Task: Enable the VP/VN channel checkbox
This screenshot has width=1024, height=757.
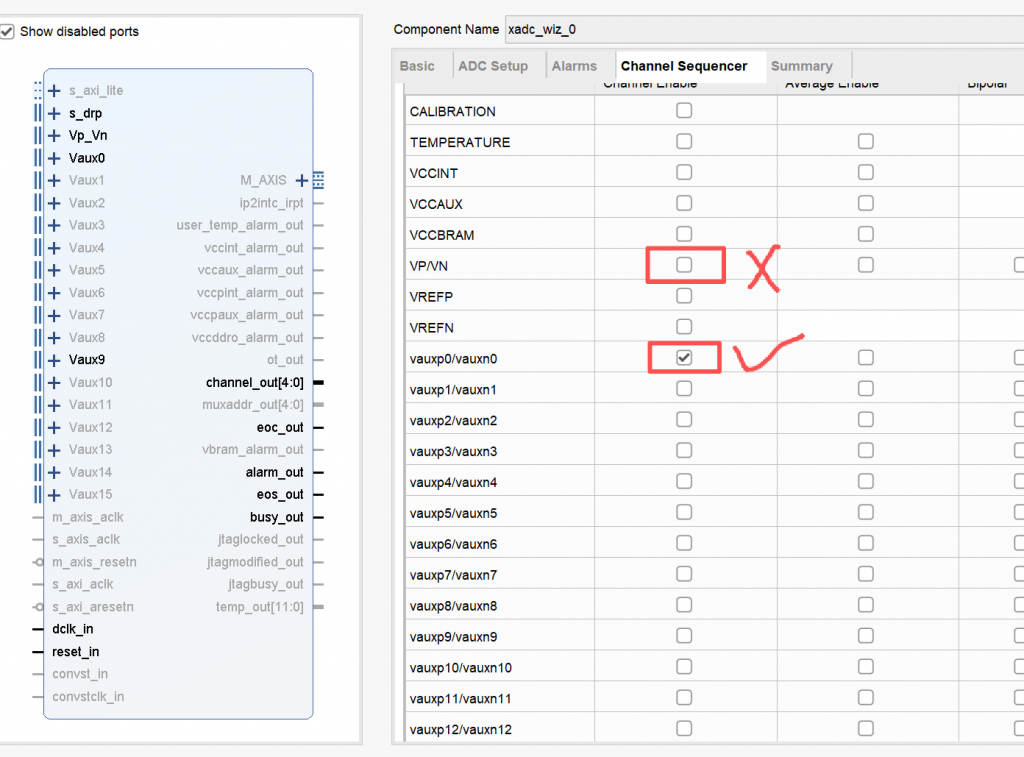Action: point(684,265)
